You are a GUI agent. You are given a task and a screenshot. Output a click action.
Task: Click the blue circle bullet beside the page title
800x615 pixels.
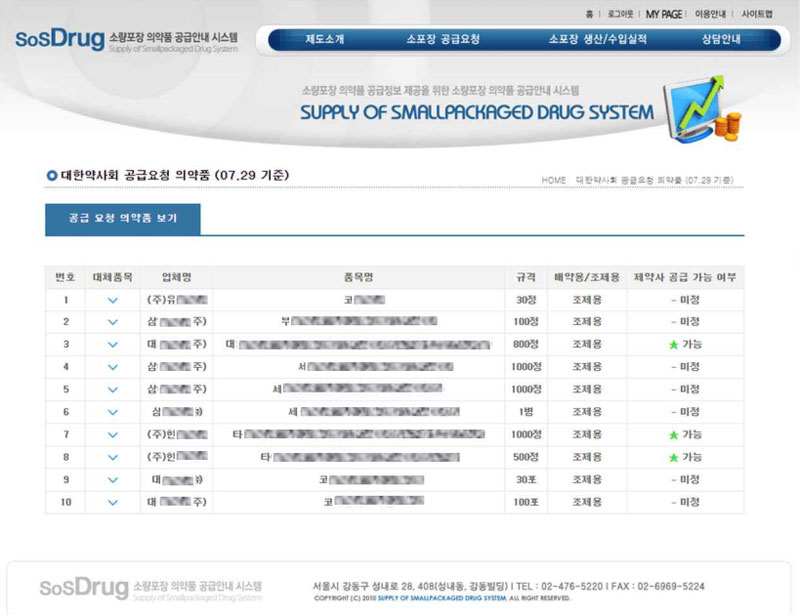tap(52, 176)
